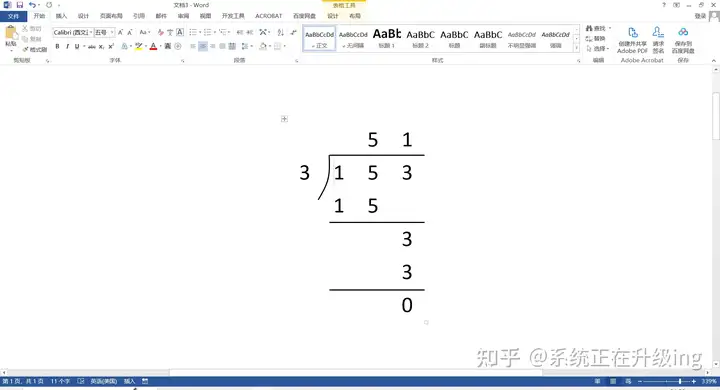
Task: Toggle Underline formatting
Action: click(x=77, y=46)
